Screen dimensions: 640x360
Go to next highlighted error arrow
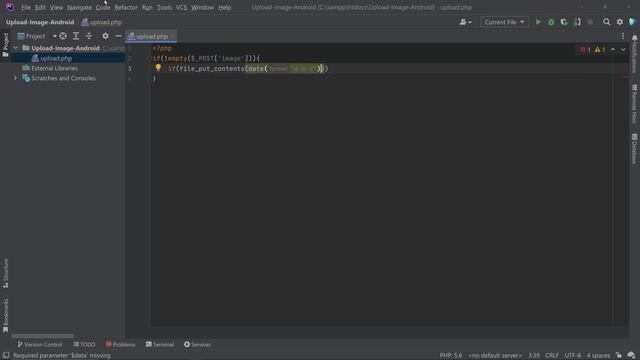(623, 49)
